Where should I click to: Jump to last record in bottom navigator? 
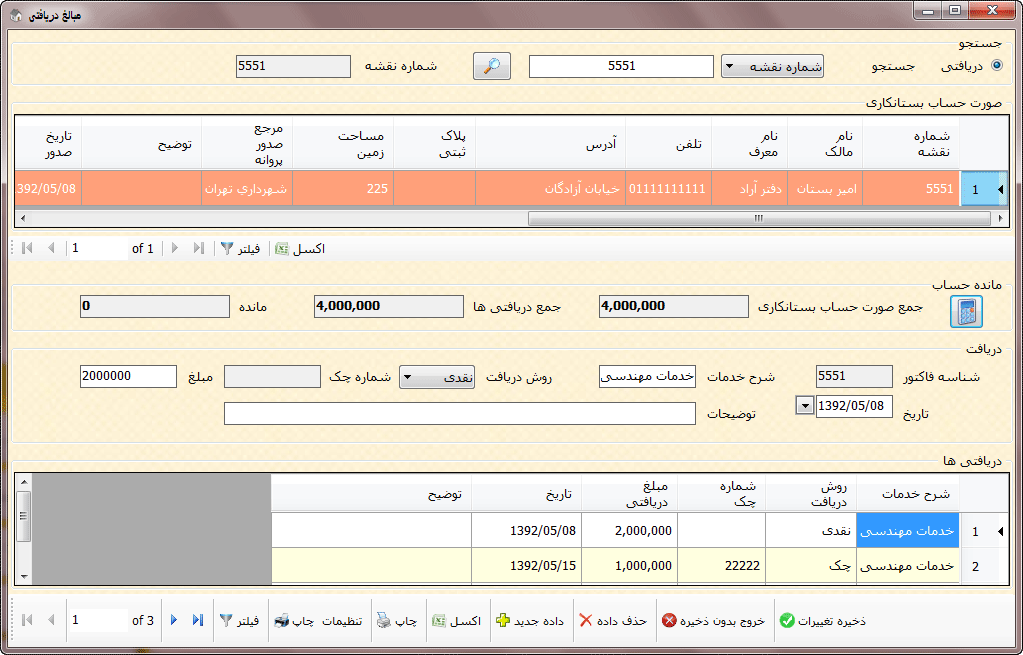click(198, 621)
